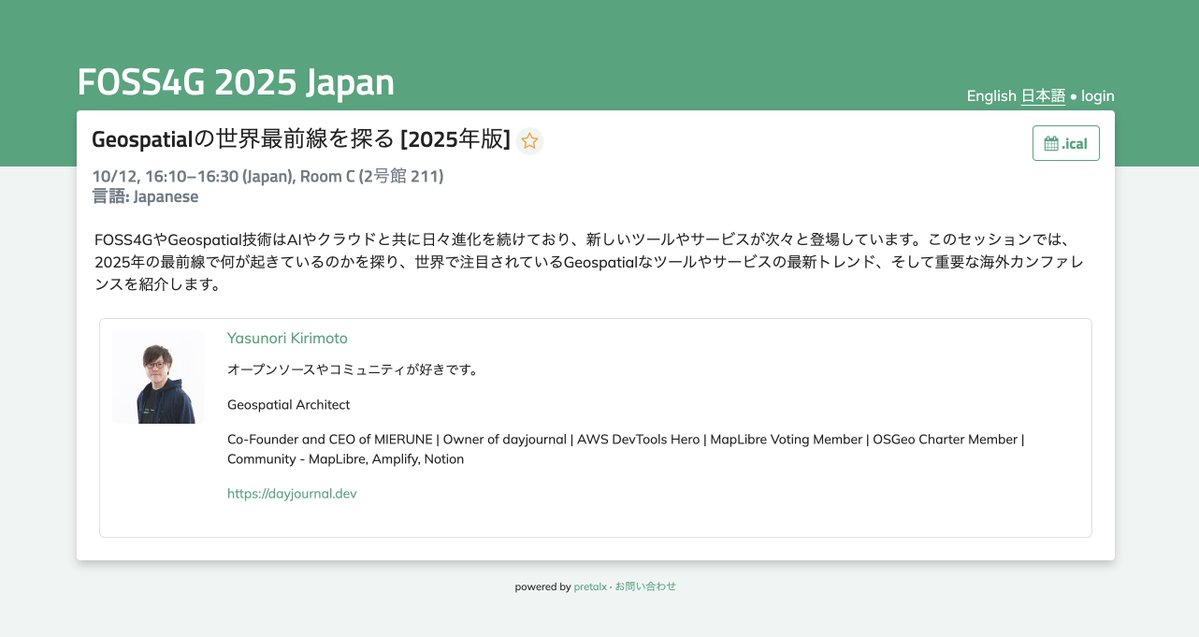Click the session abstract paragraph
Screen dimensions: 1199x637
click(589, 262)
